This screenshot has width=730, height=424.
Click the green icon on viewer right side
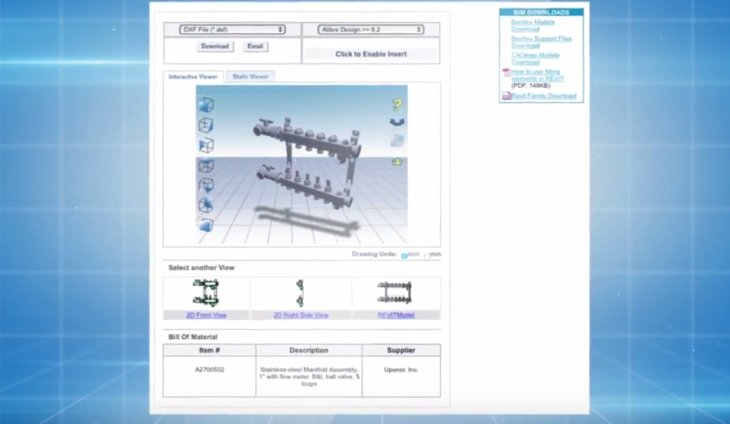tap(397, 162)
